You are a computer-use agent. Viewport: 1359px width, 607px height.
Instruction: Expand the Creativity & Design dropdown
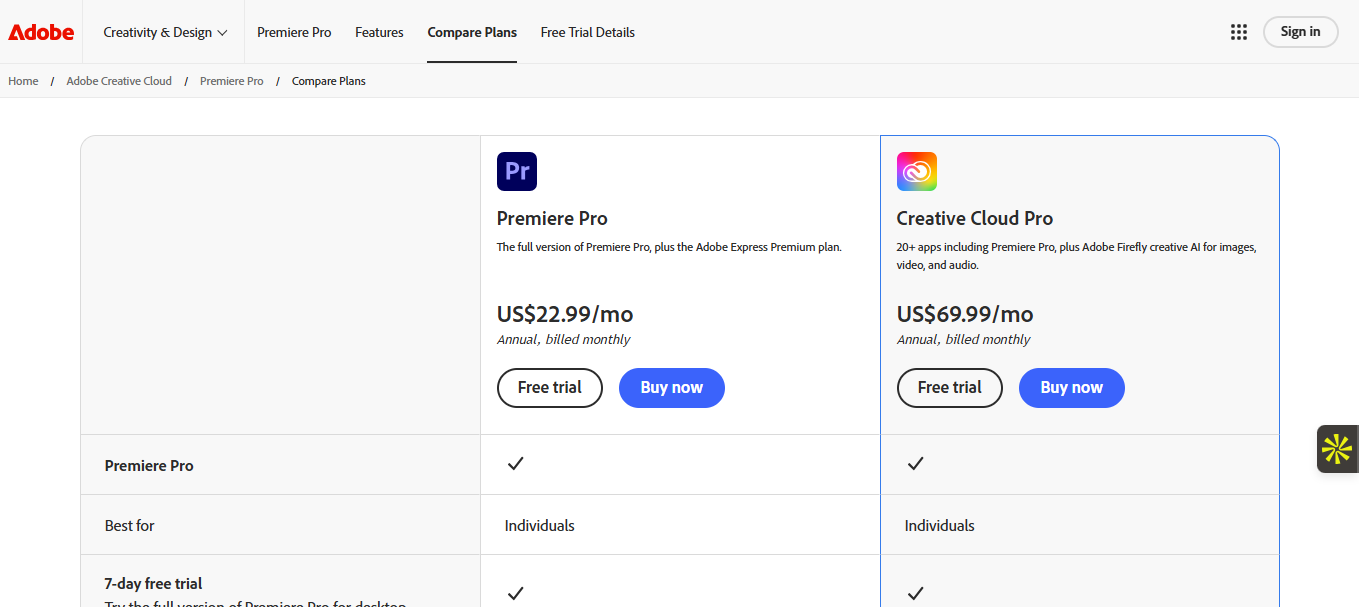click(x=165, y=32)
